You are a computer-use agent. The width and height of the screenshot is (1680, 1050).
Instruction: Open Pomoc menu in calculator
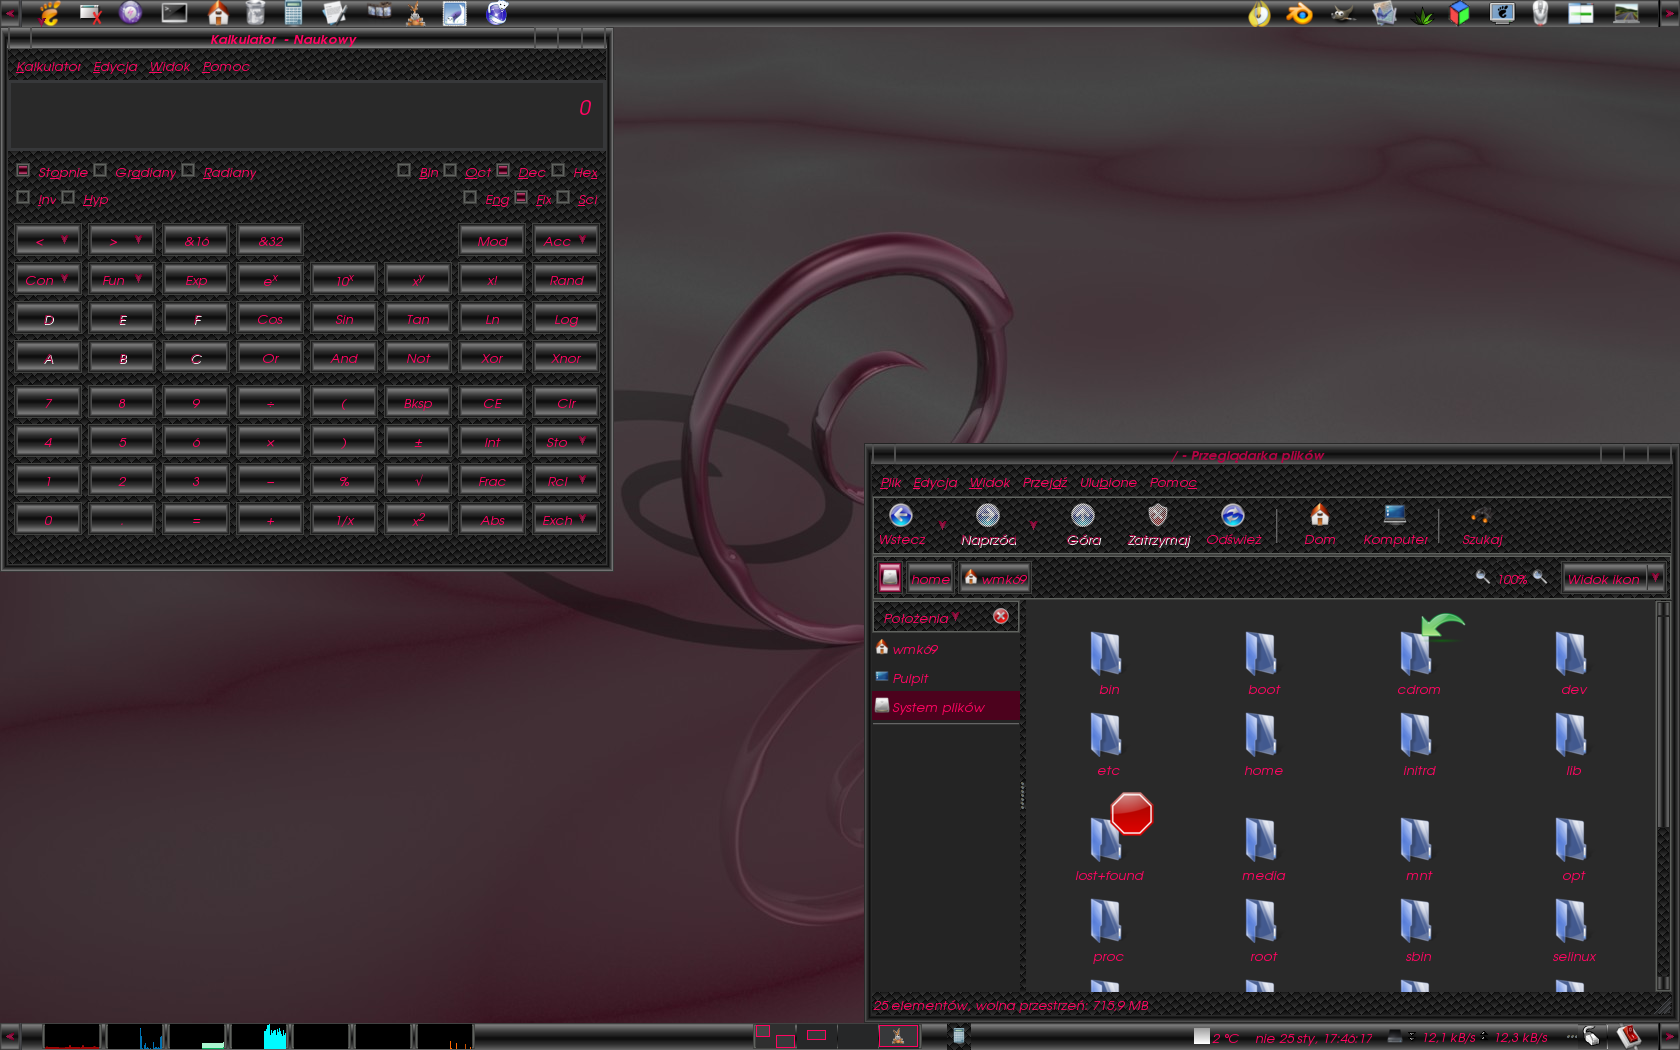[226, 67]
